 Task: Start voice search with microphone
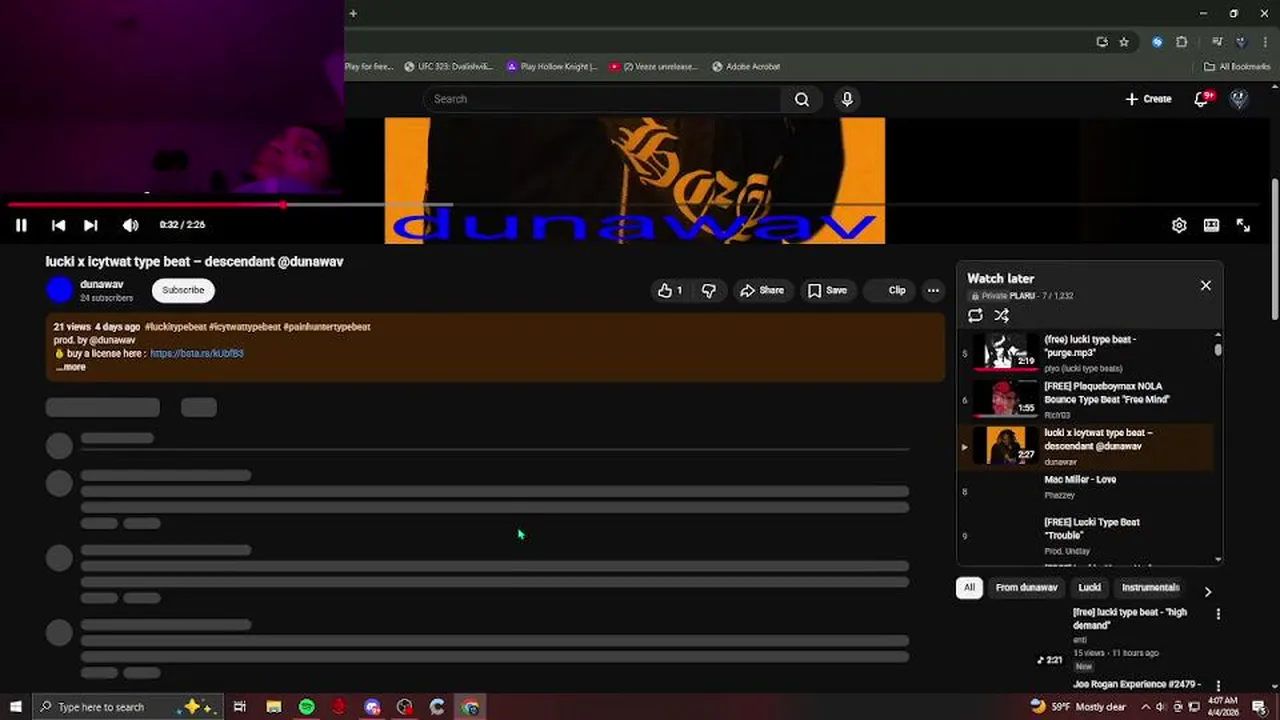coord(847,99)
